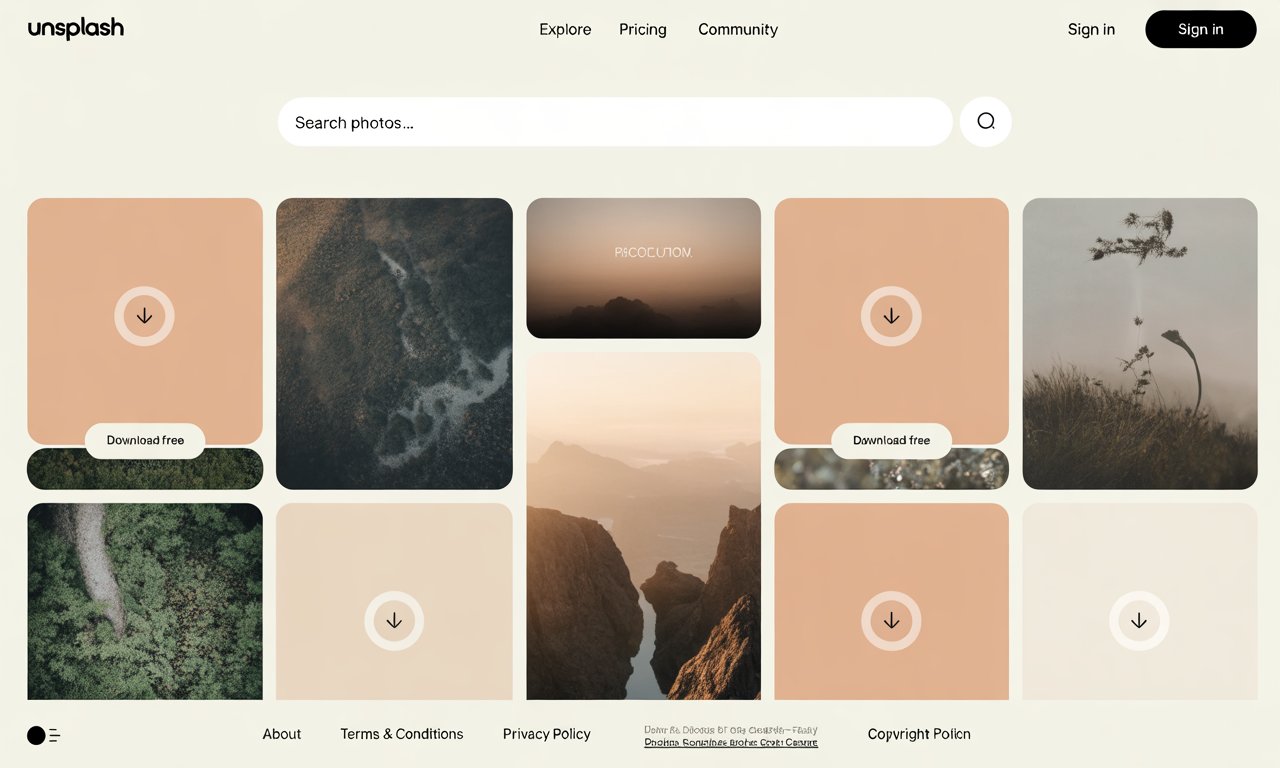Open the Explore menu item
Image resolution: width=1280 pixels, height=768 pixels.
pos(565,30)
